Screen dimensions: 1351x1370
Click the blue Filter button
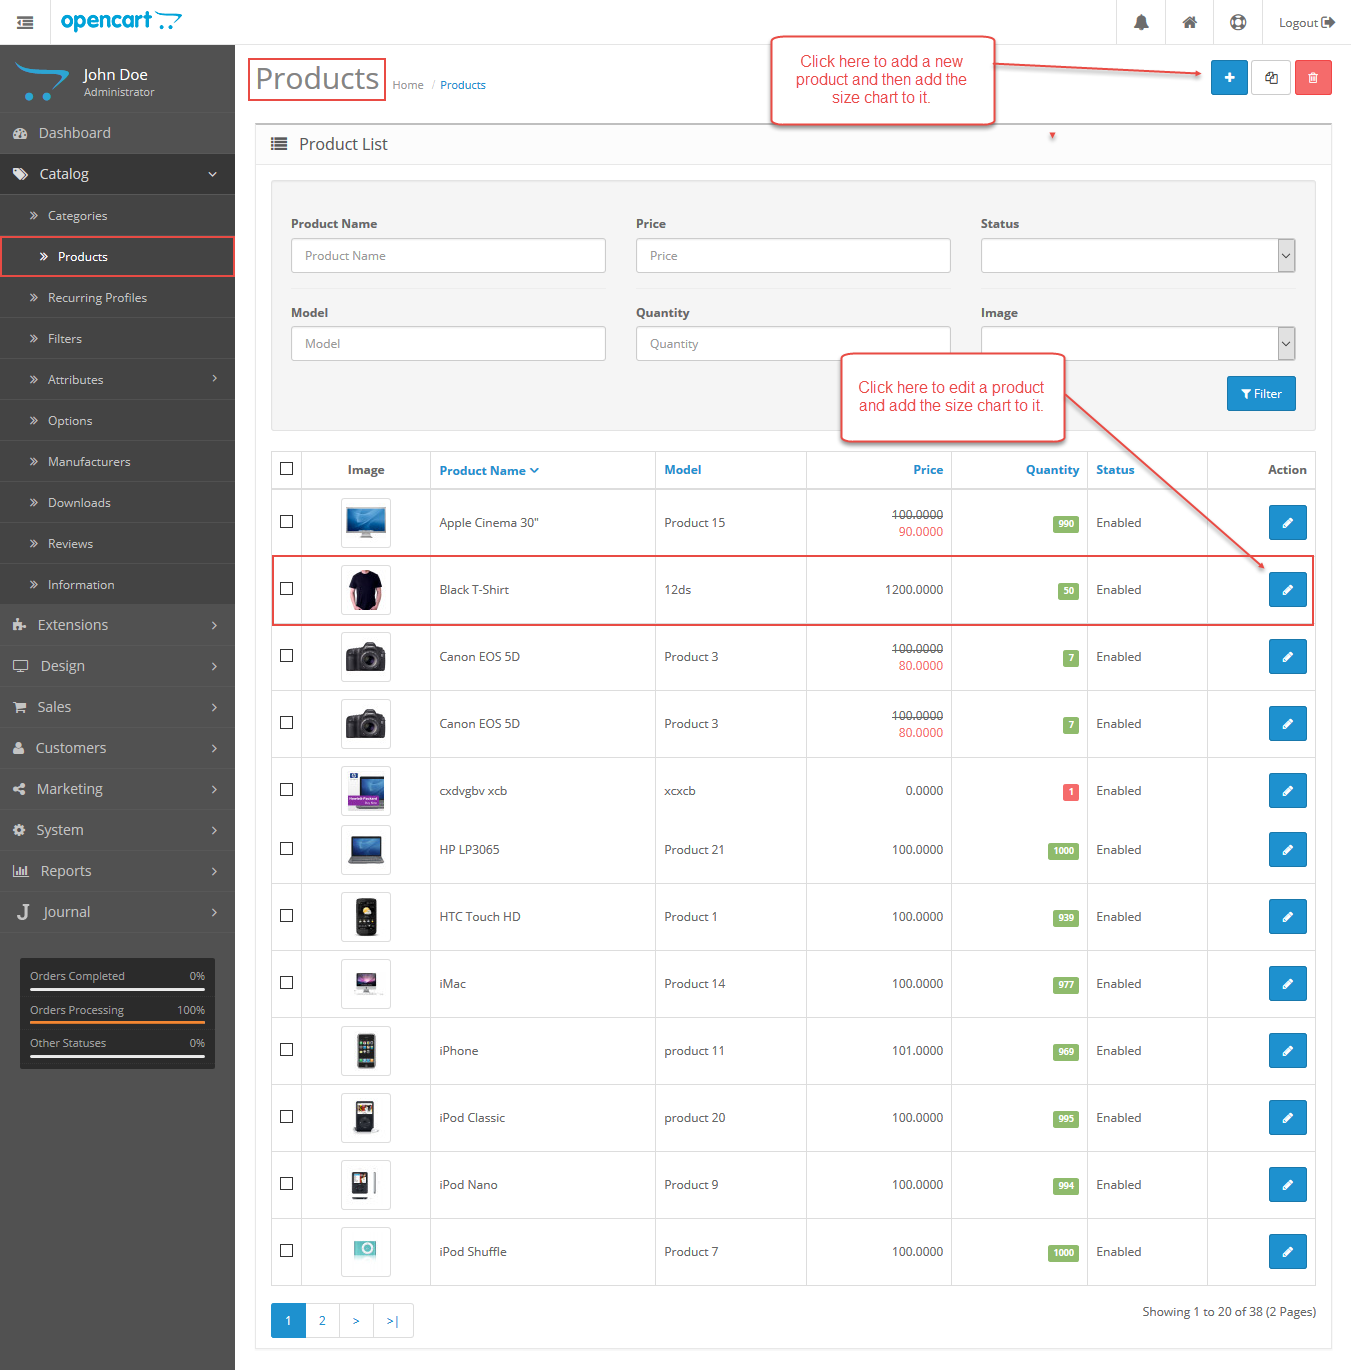(1261, 394)
